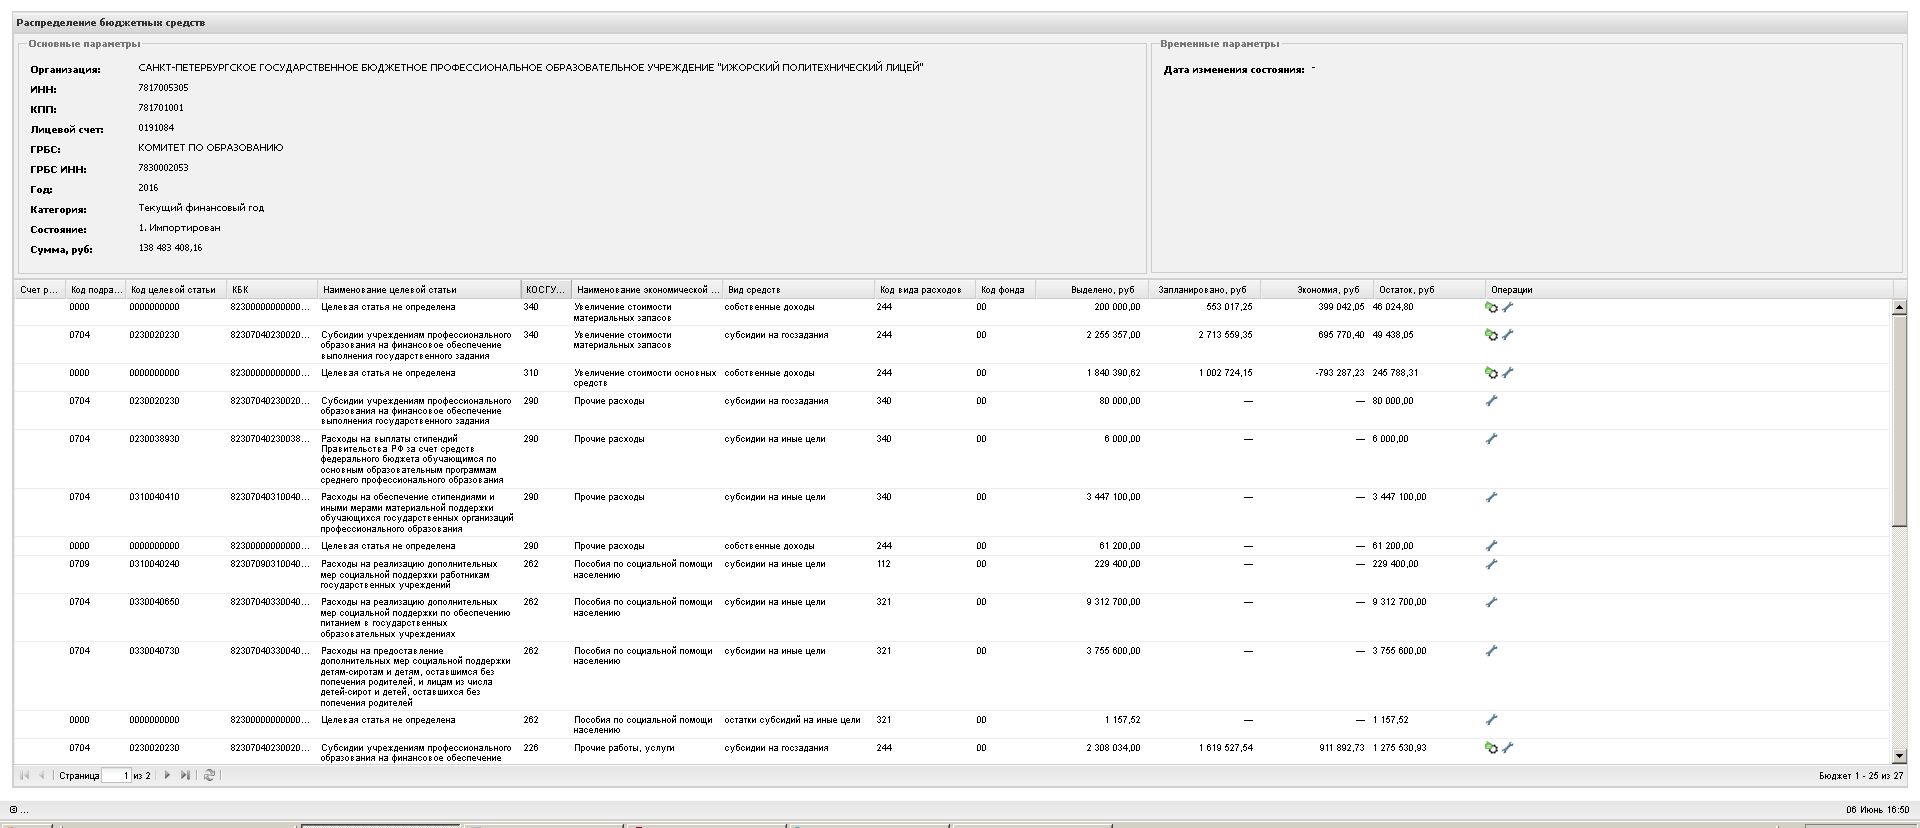The image size is (1920, 828).
Task: Click the status icon in bottom bar
Action: (x=13, y=810)
